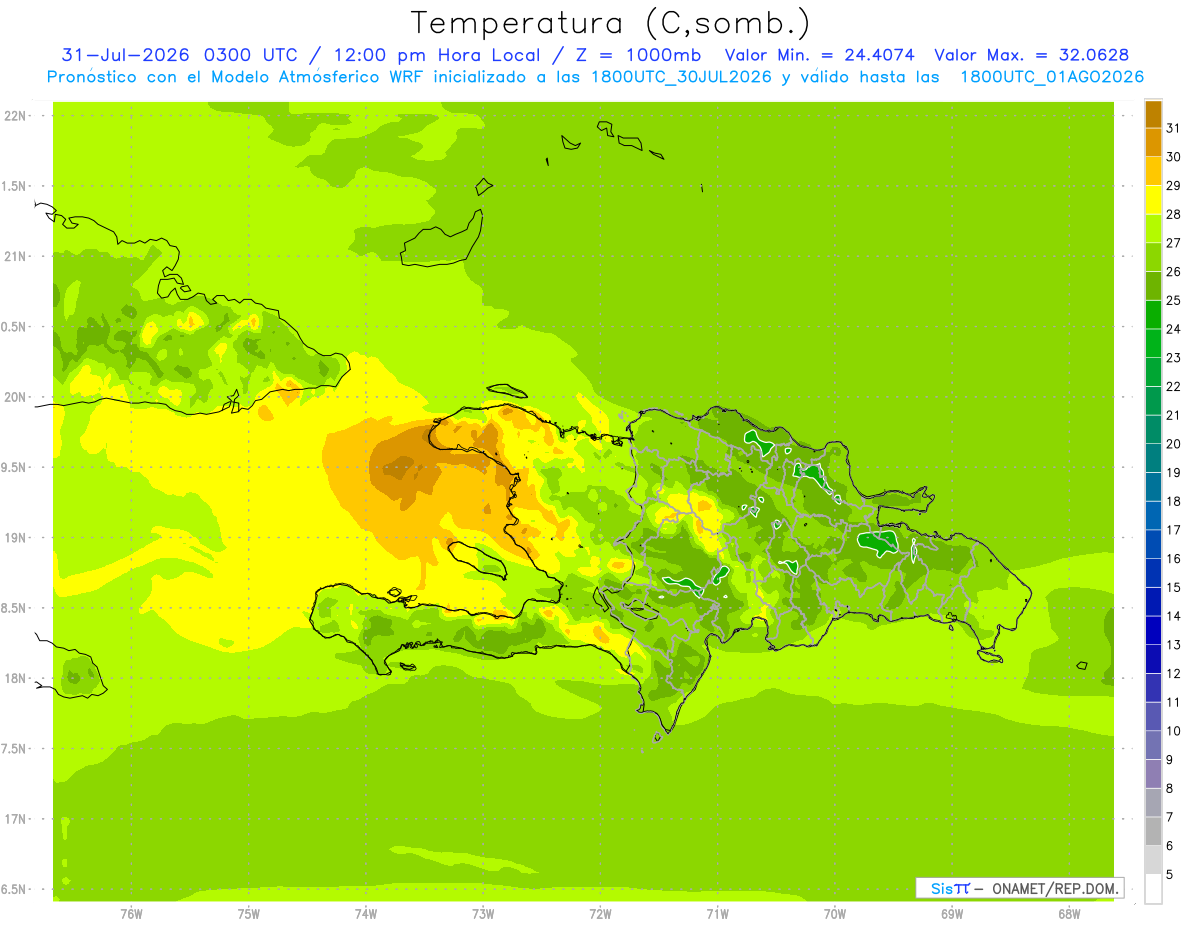Click the '27' colorbar label

tap(1174, 243)
